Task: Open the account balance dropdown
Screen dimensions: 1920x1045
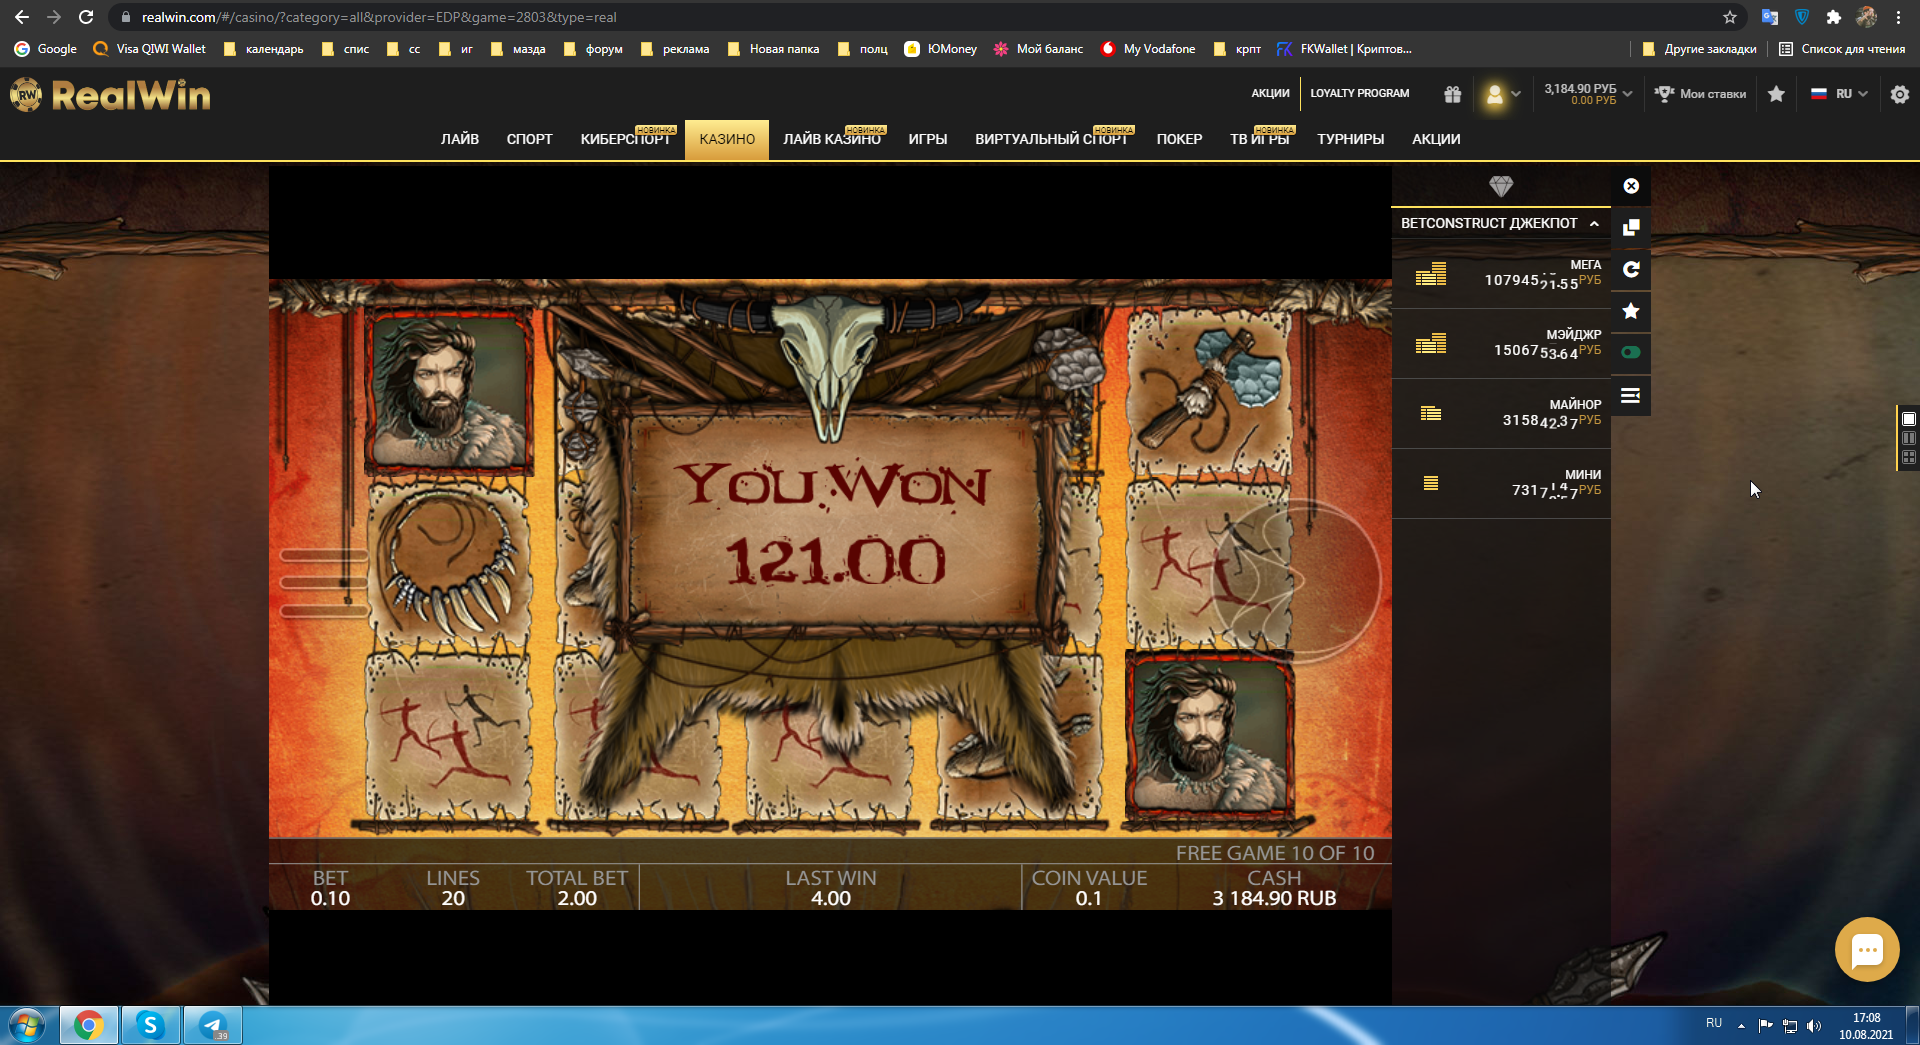Action: 1587,94
